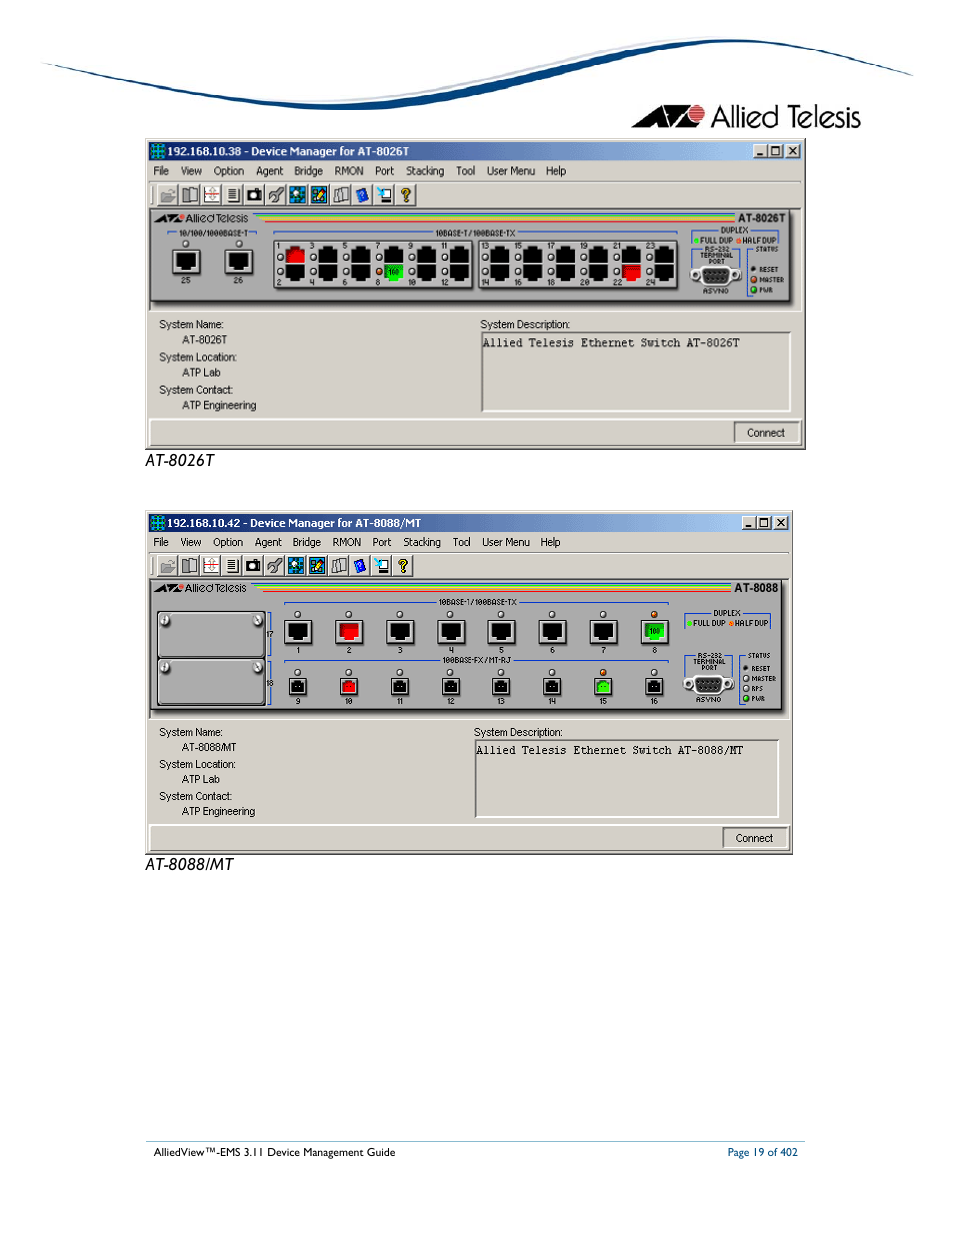954x1235 pixels.
Task: Click camera icon in AT-8088/MT toolbar
Action: pyautogui.click(x=253, y=566)
